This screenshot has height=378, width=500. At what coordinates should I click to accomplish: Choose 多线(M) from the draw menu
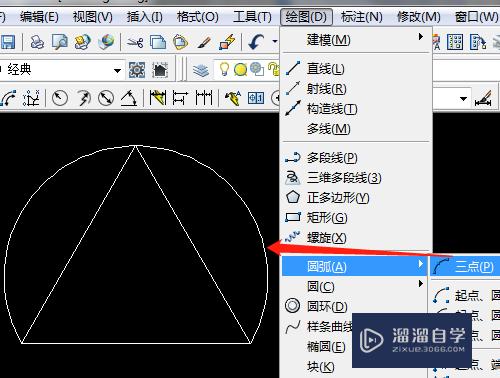[356, 129]
